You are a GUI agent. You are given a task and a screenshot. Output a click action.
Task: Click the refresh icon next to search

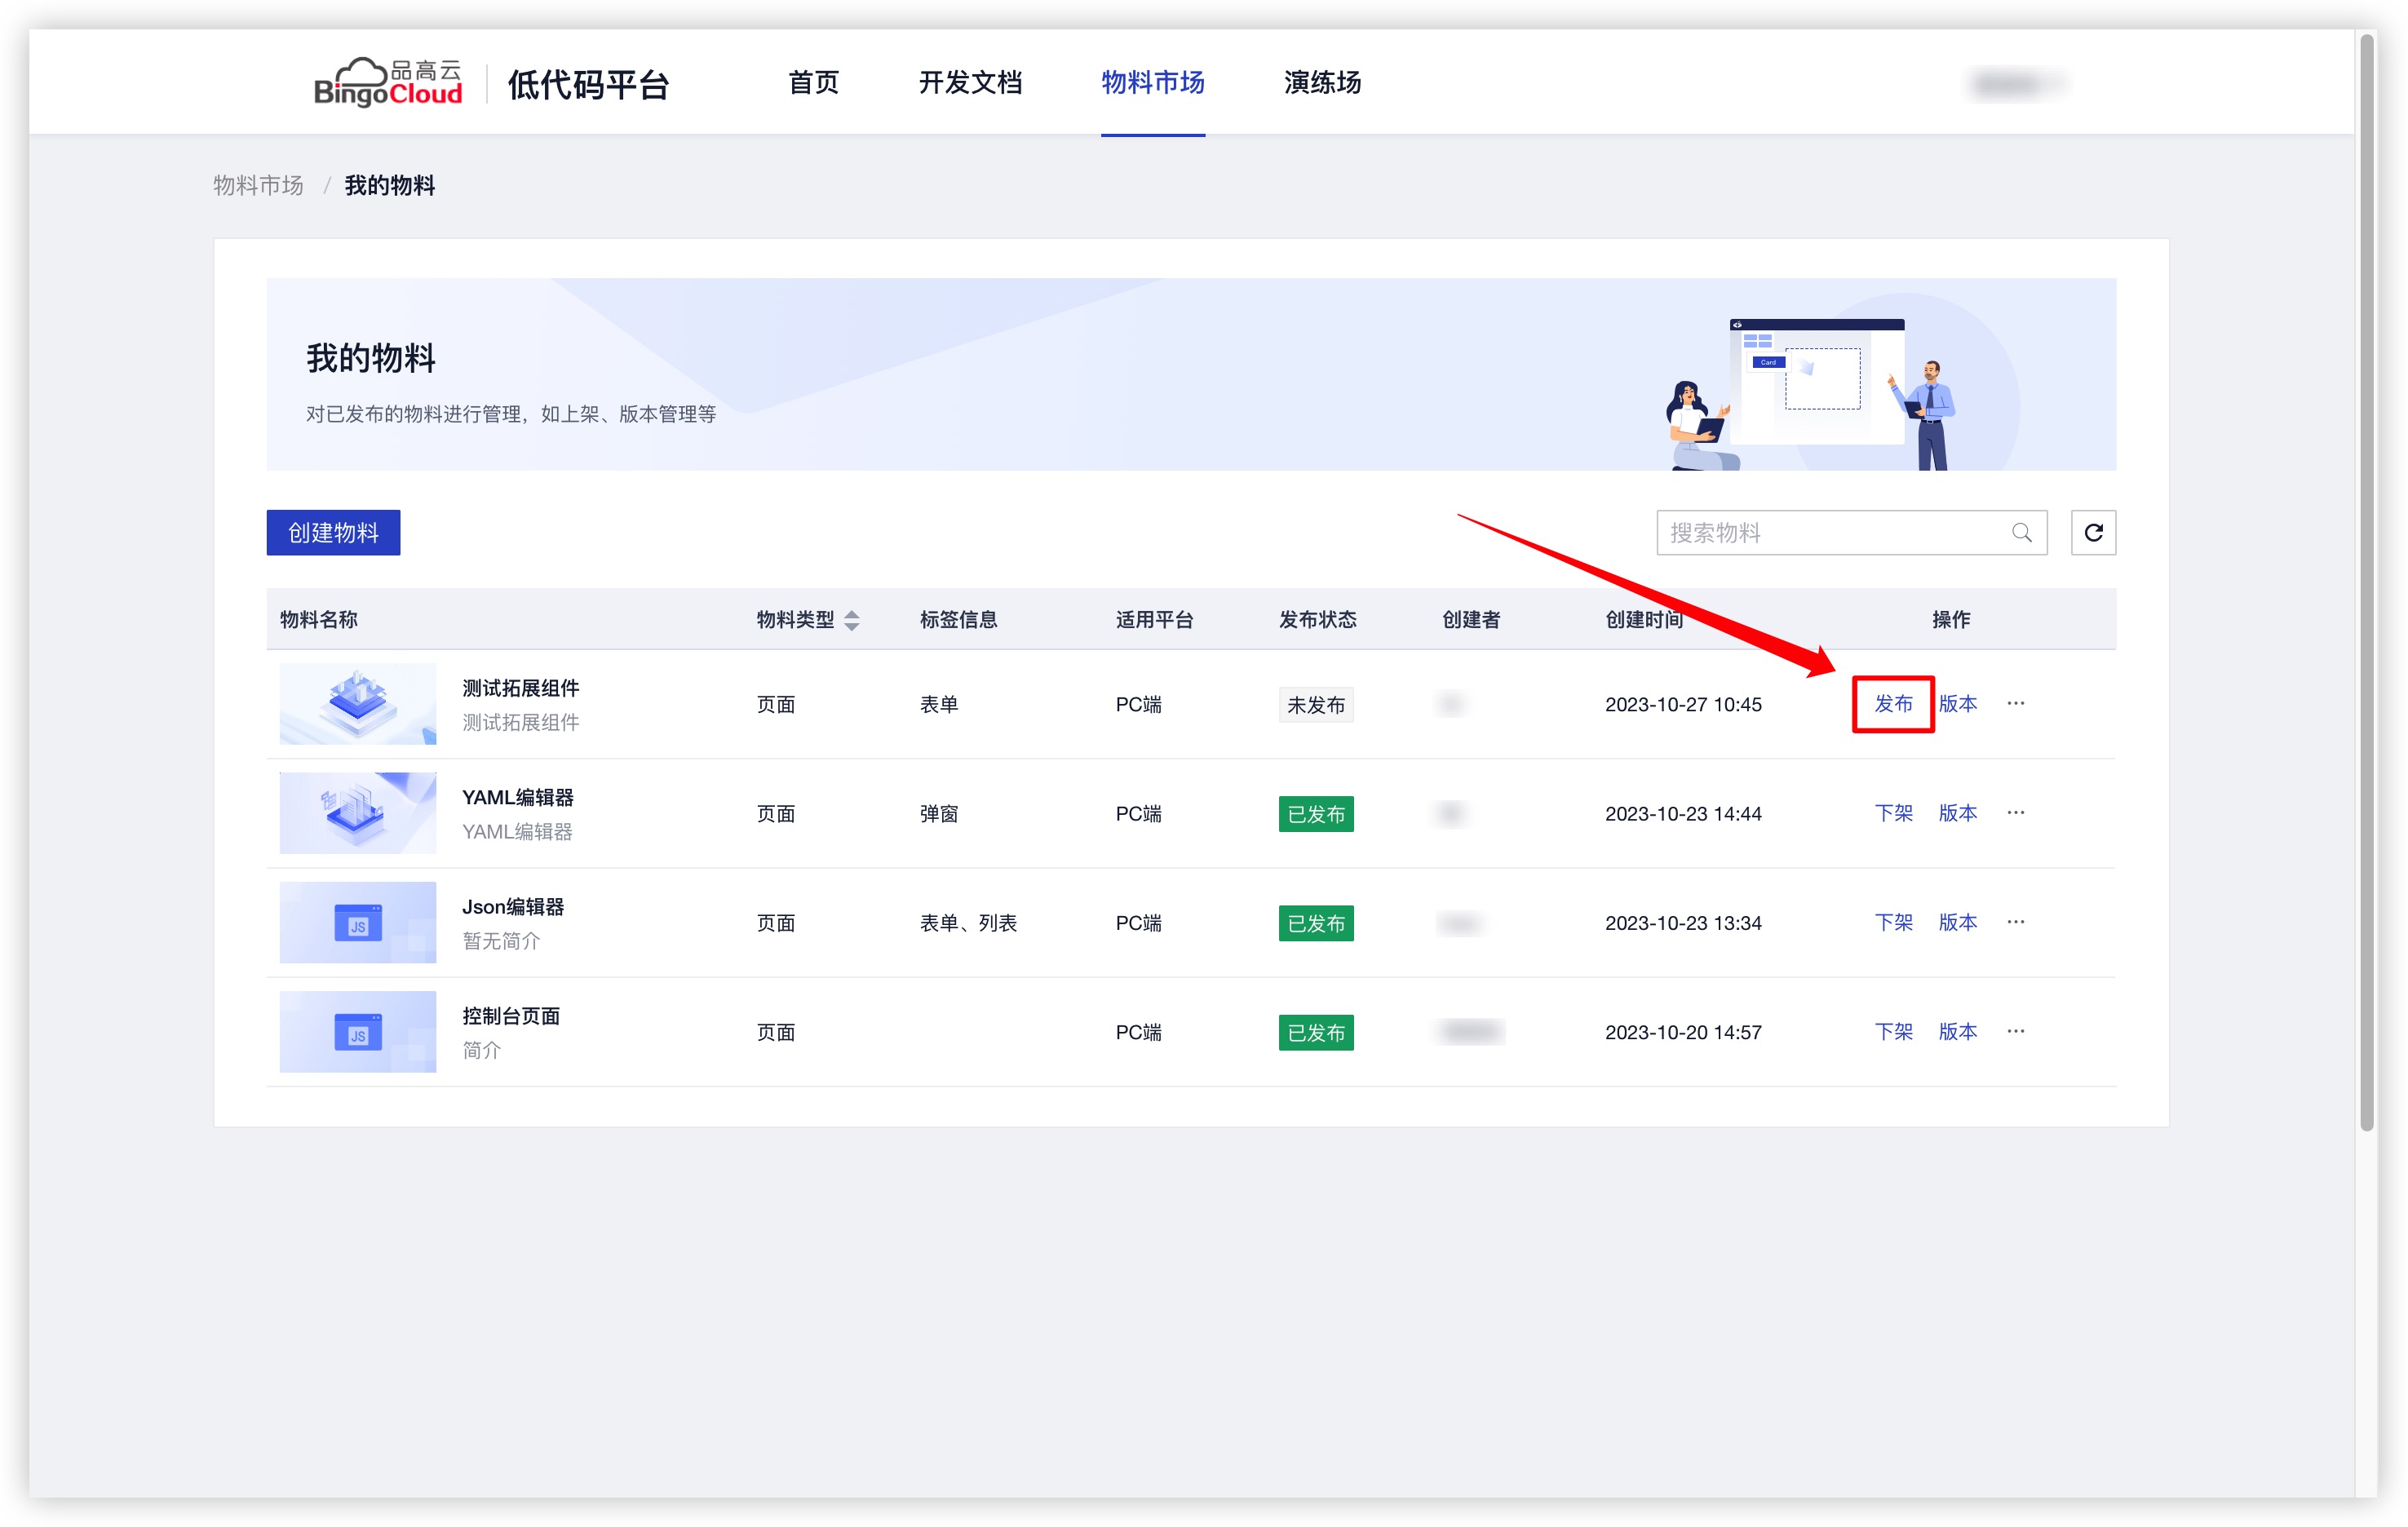pos(2092,533)
